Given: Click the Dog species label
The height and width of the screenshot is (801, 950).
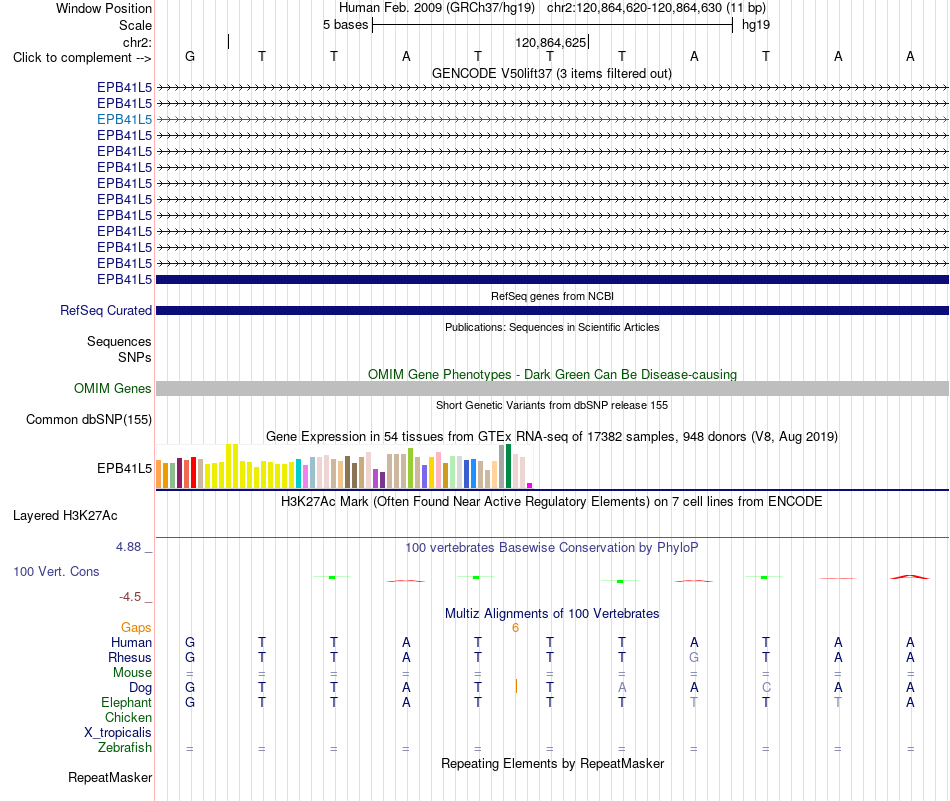Looking at the screenshot, I should (x=140, y=688).
